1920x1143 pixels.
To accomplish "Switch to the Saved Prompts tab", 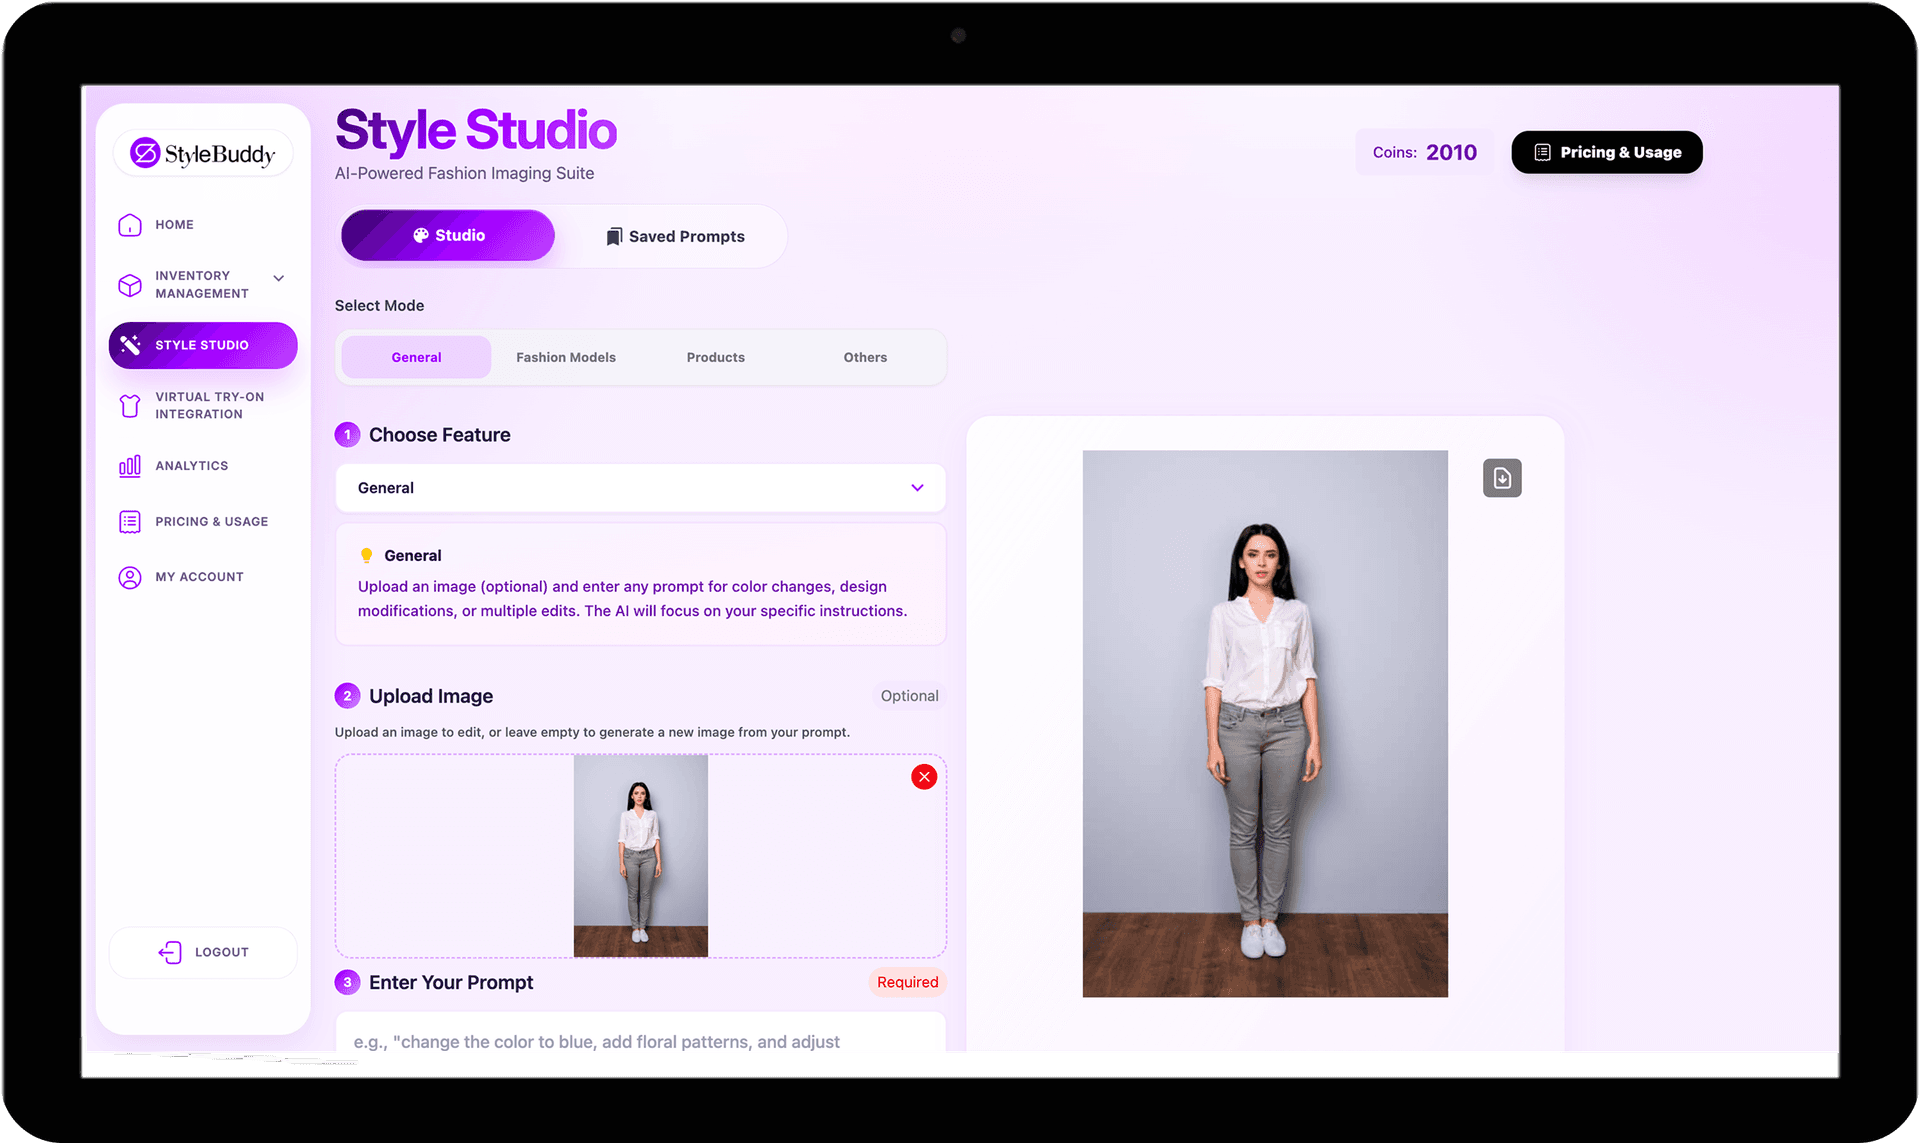I will pyautogui.click(x=676, y=237).
